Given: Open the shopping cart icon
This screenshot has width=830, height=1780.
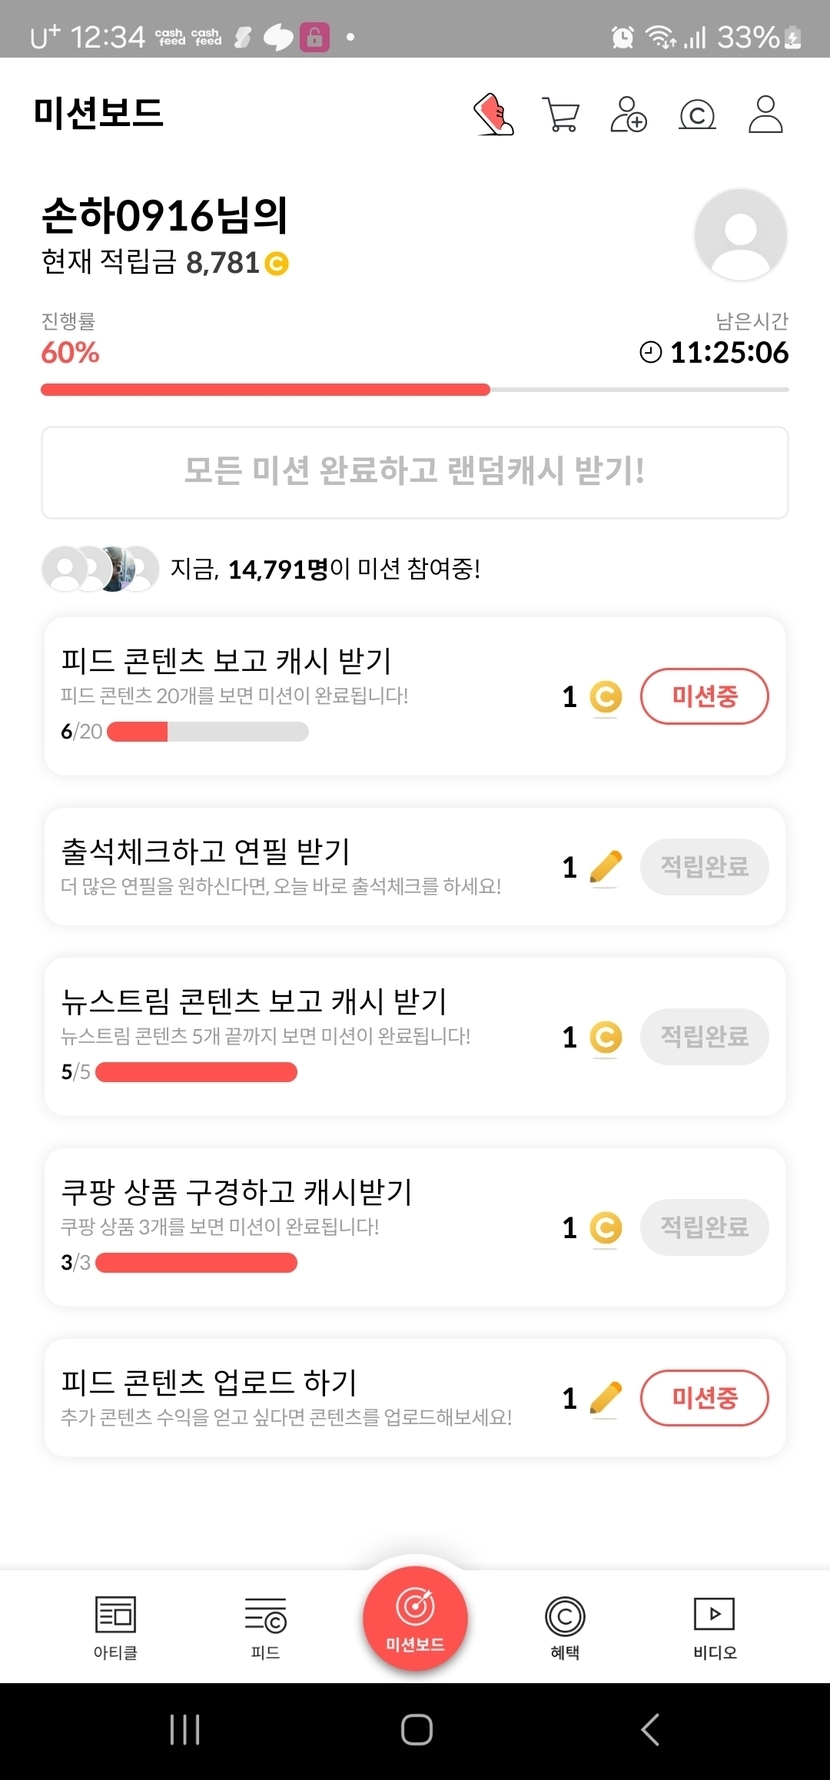Looking at the screenshot, I should click(560, 115).
